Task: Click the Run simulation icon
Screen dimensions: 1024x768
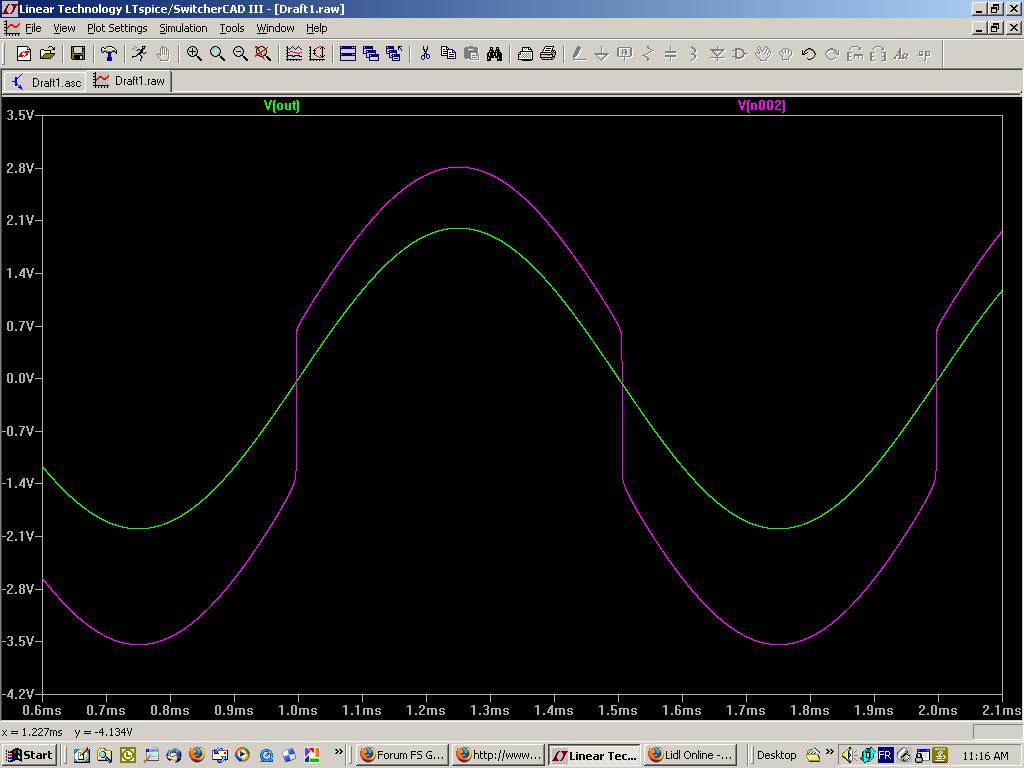Action: 139,54
